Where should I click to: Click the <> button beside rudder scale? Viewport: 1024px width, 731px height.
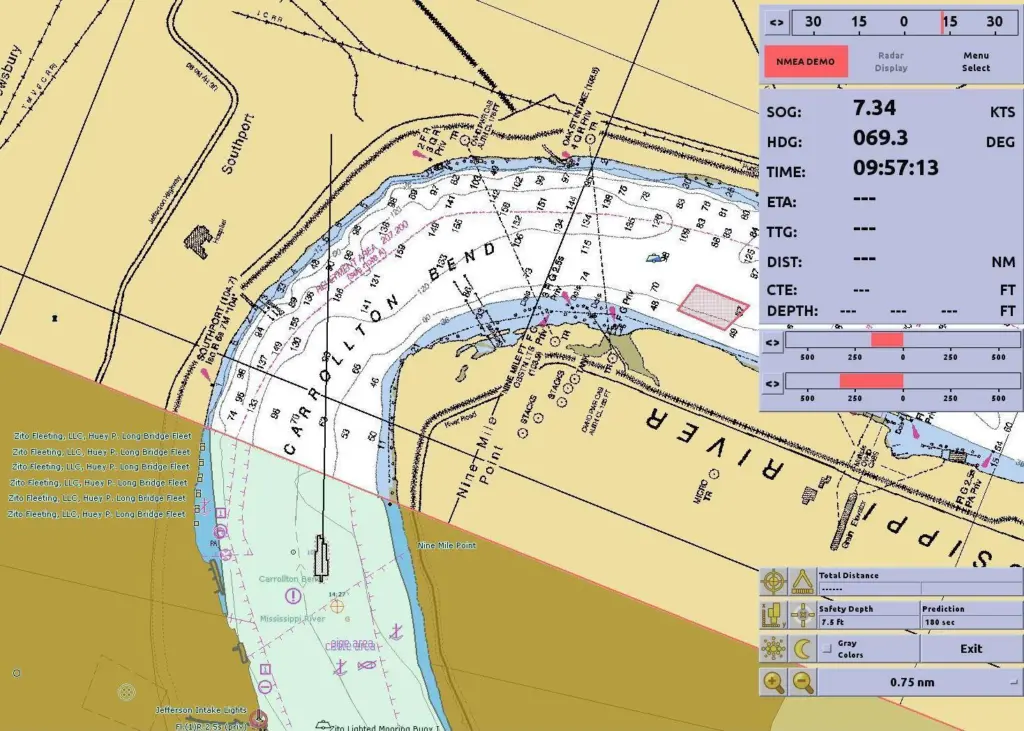pyautogui.click(x=776, y=22)
